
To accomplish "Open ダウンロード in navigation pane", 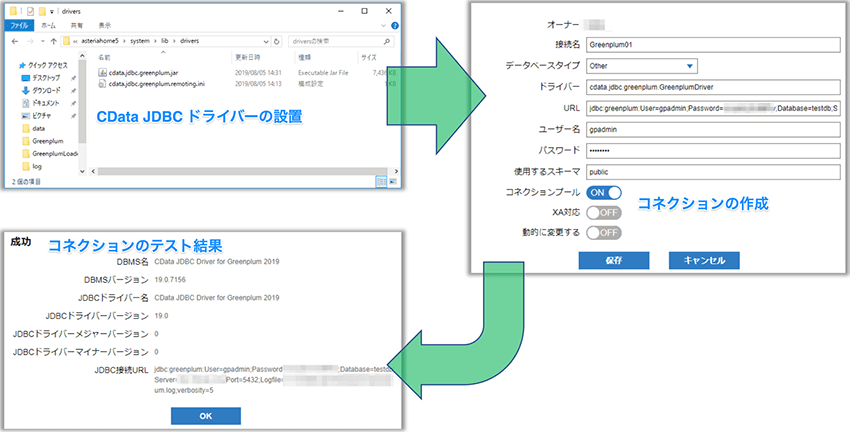I will [46, 91].
